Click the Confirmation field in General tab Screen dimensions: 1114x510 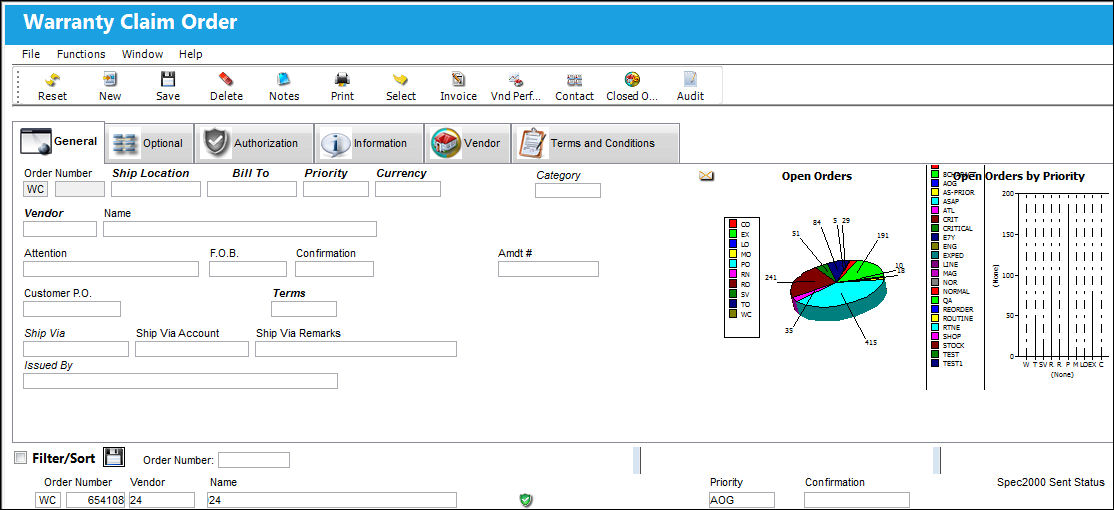click(335, 268)
